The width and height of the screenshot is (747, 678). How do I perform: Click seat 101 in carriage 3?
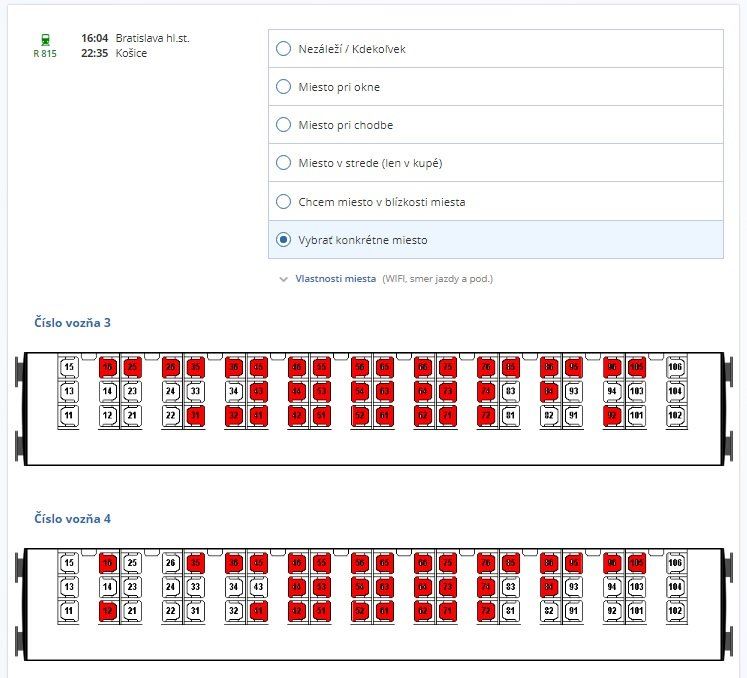(636, 414)
